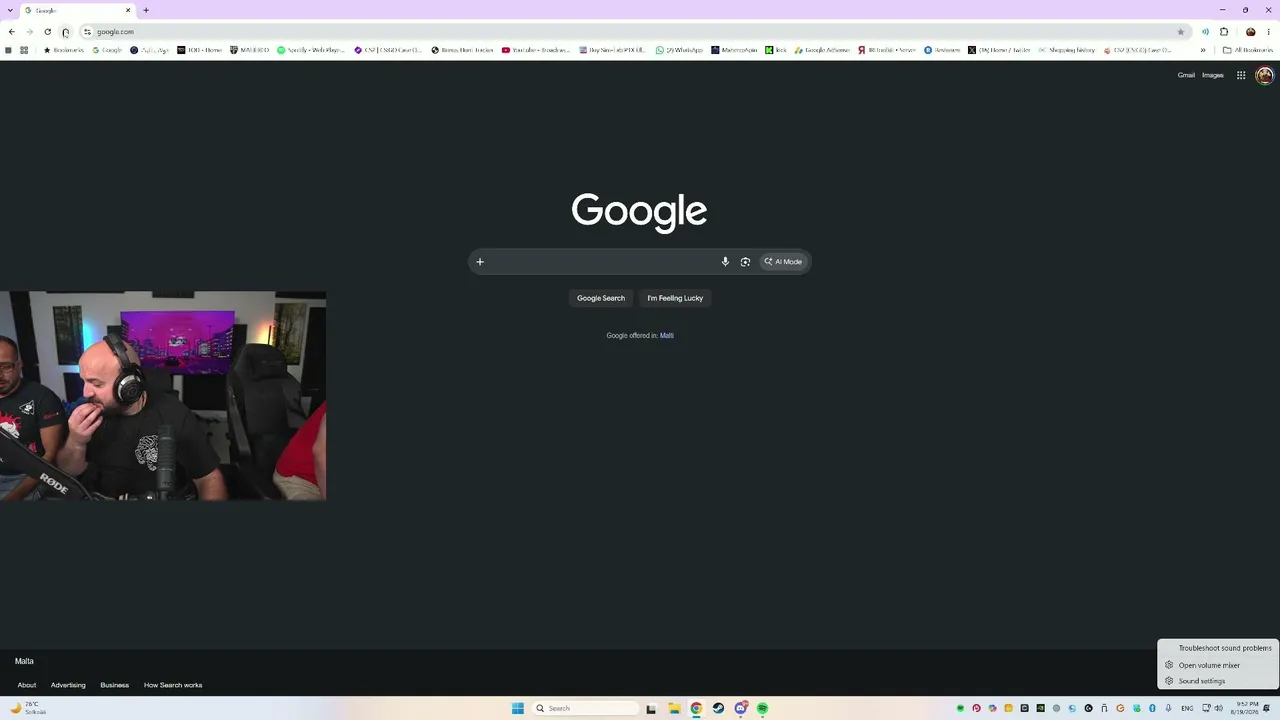1280x720 pixels.
Task: Open the Spotify Web Player bookmark
Action: coord(311,50)
